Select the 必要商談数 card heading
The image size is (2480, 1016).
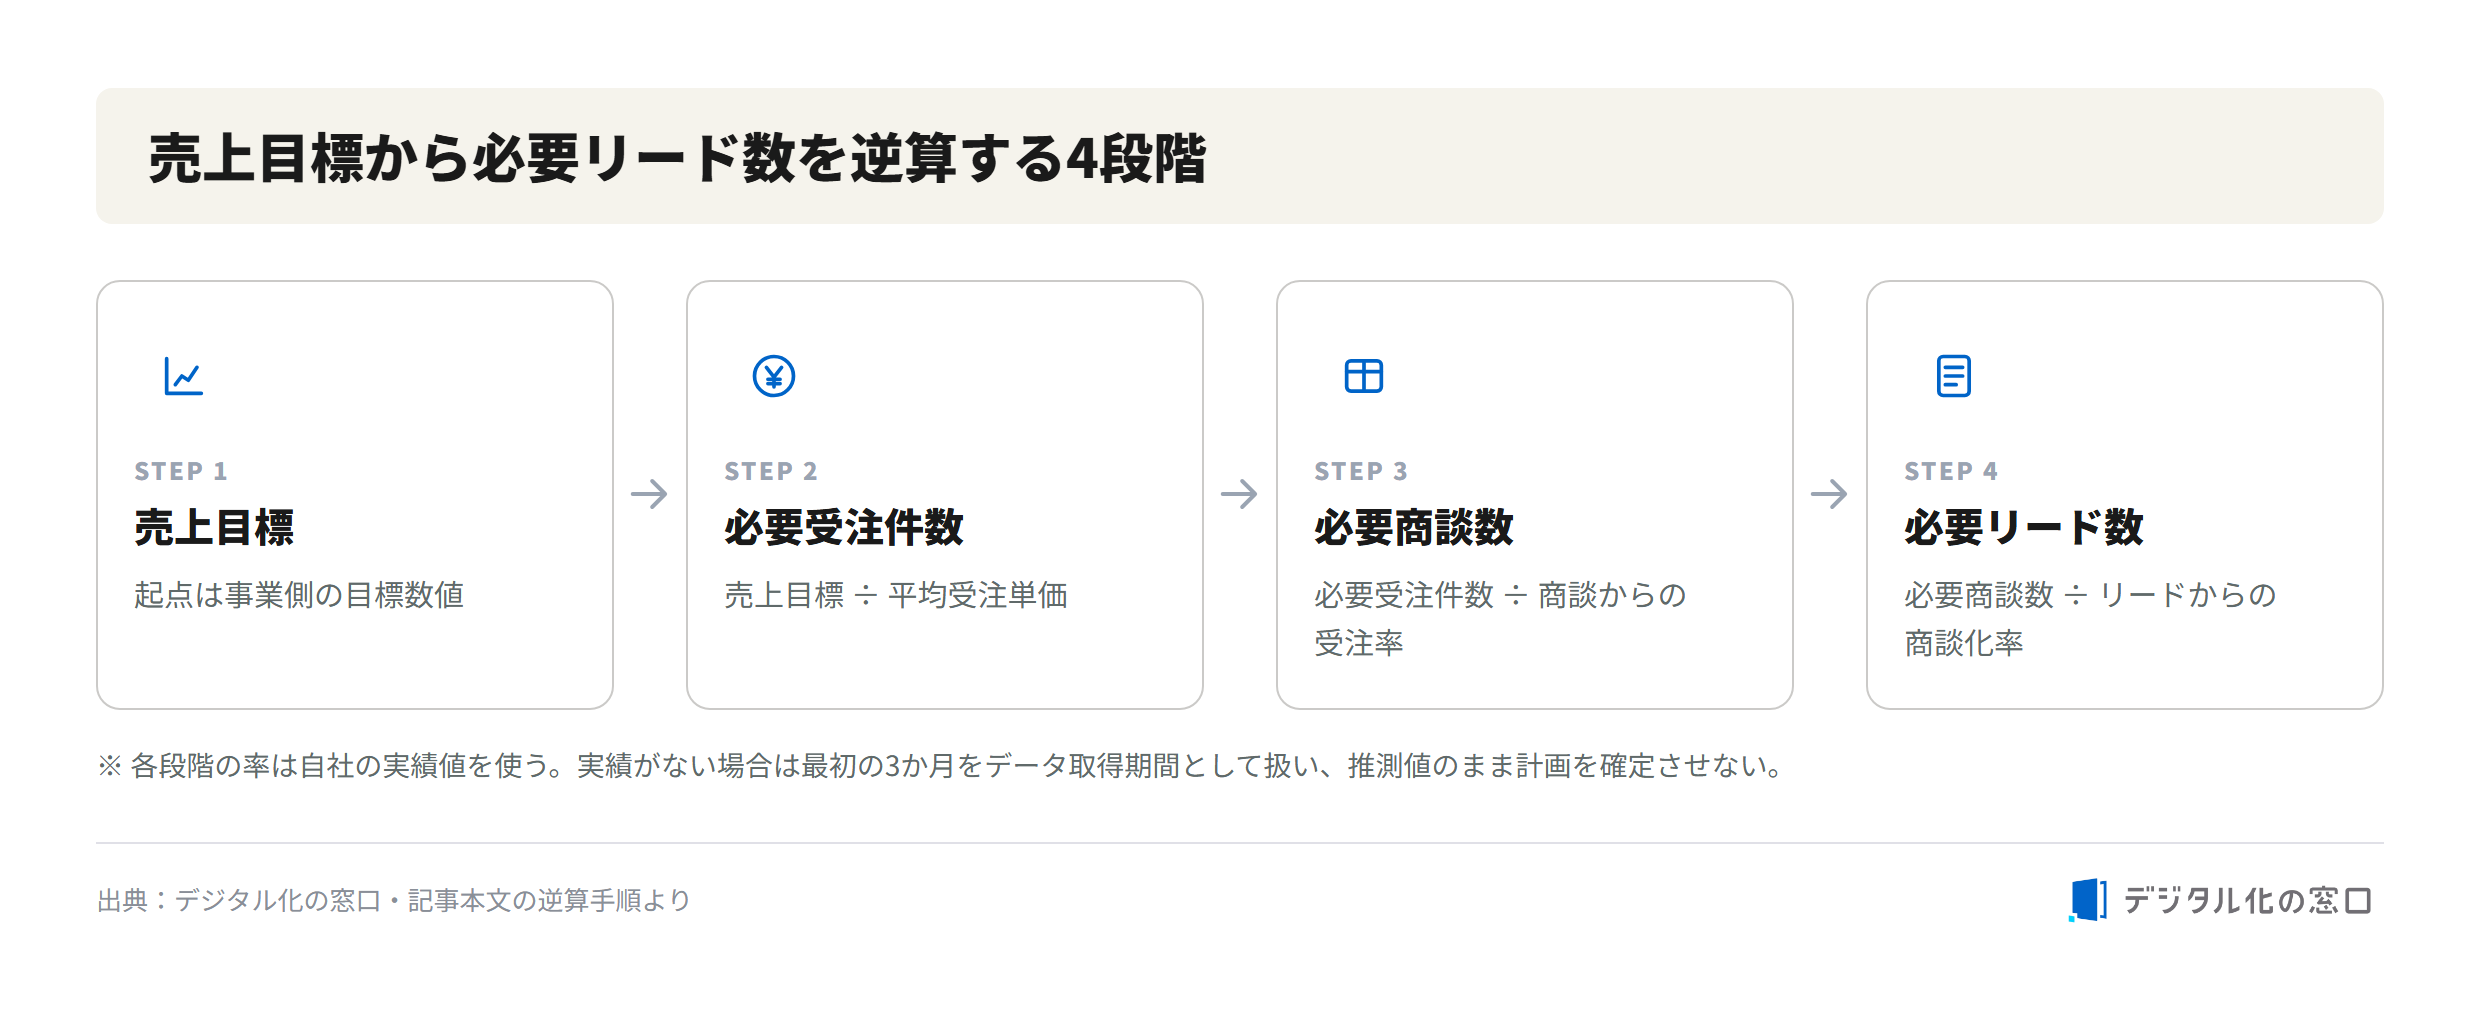click(1414, 527)
